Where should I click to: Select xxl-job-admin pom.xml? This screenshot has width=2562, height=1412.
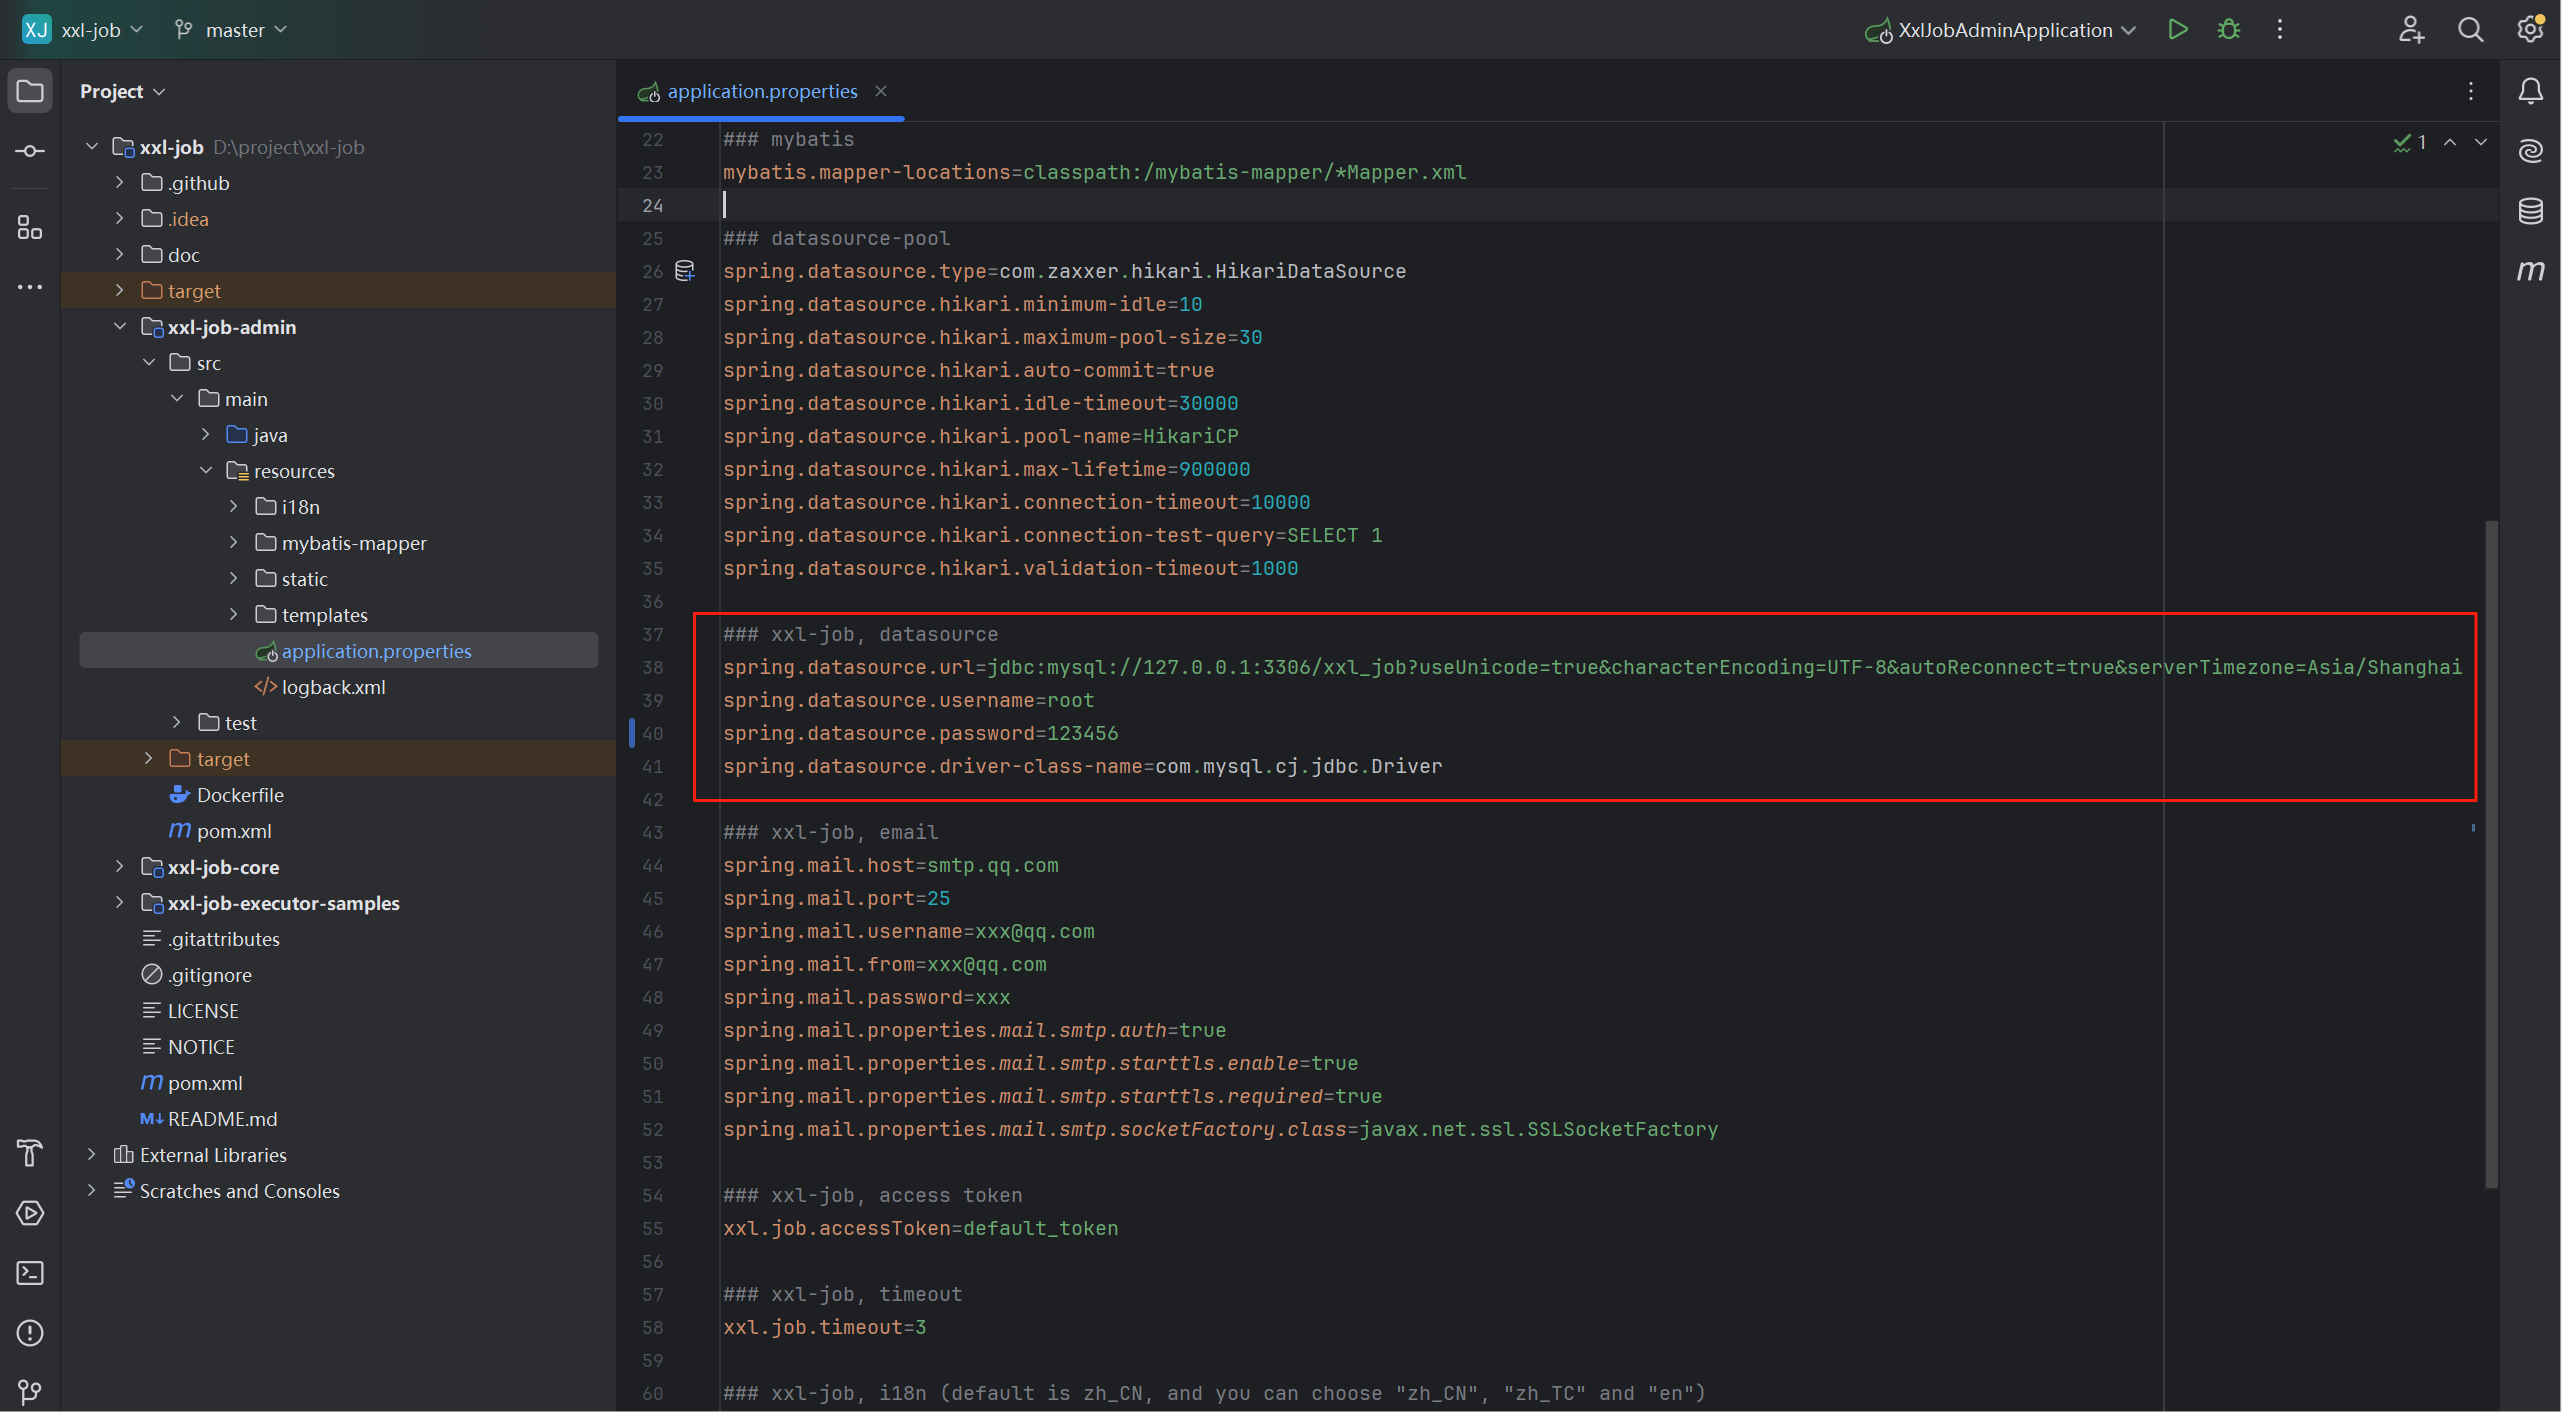(234, 831)
